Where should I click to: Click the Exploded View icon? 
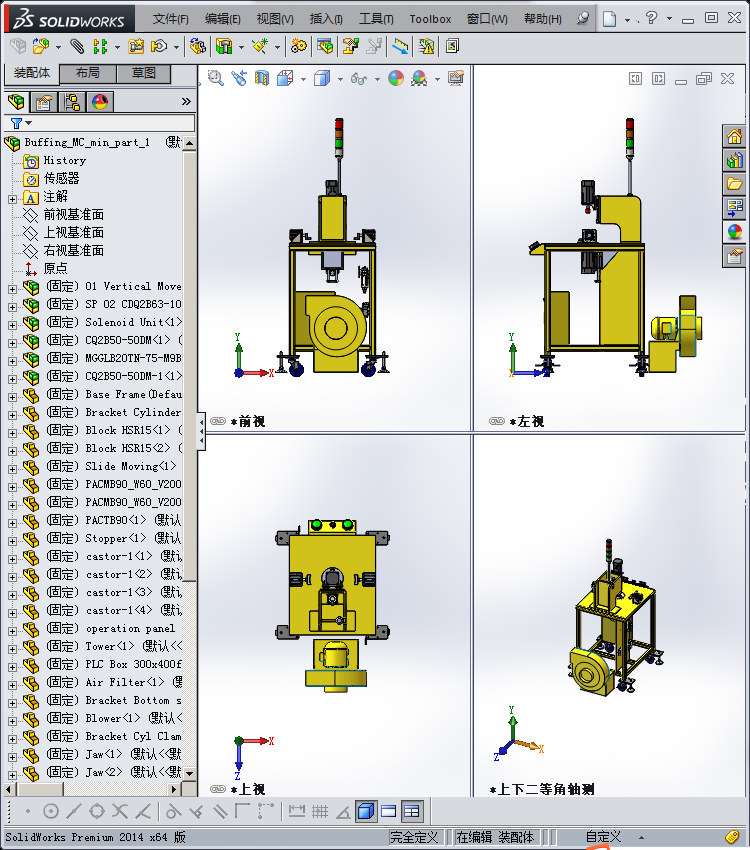[350, 46]
